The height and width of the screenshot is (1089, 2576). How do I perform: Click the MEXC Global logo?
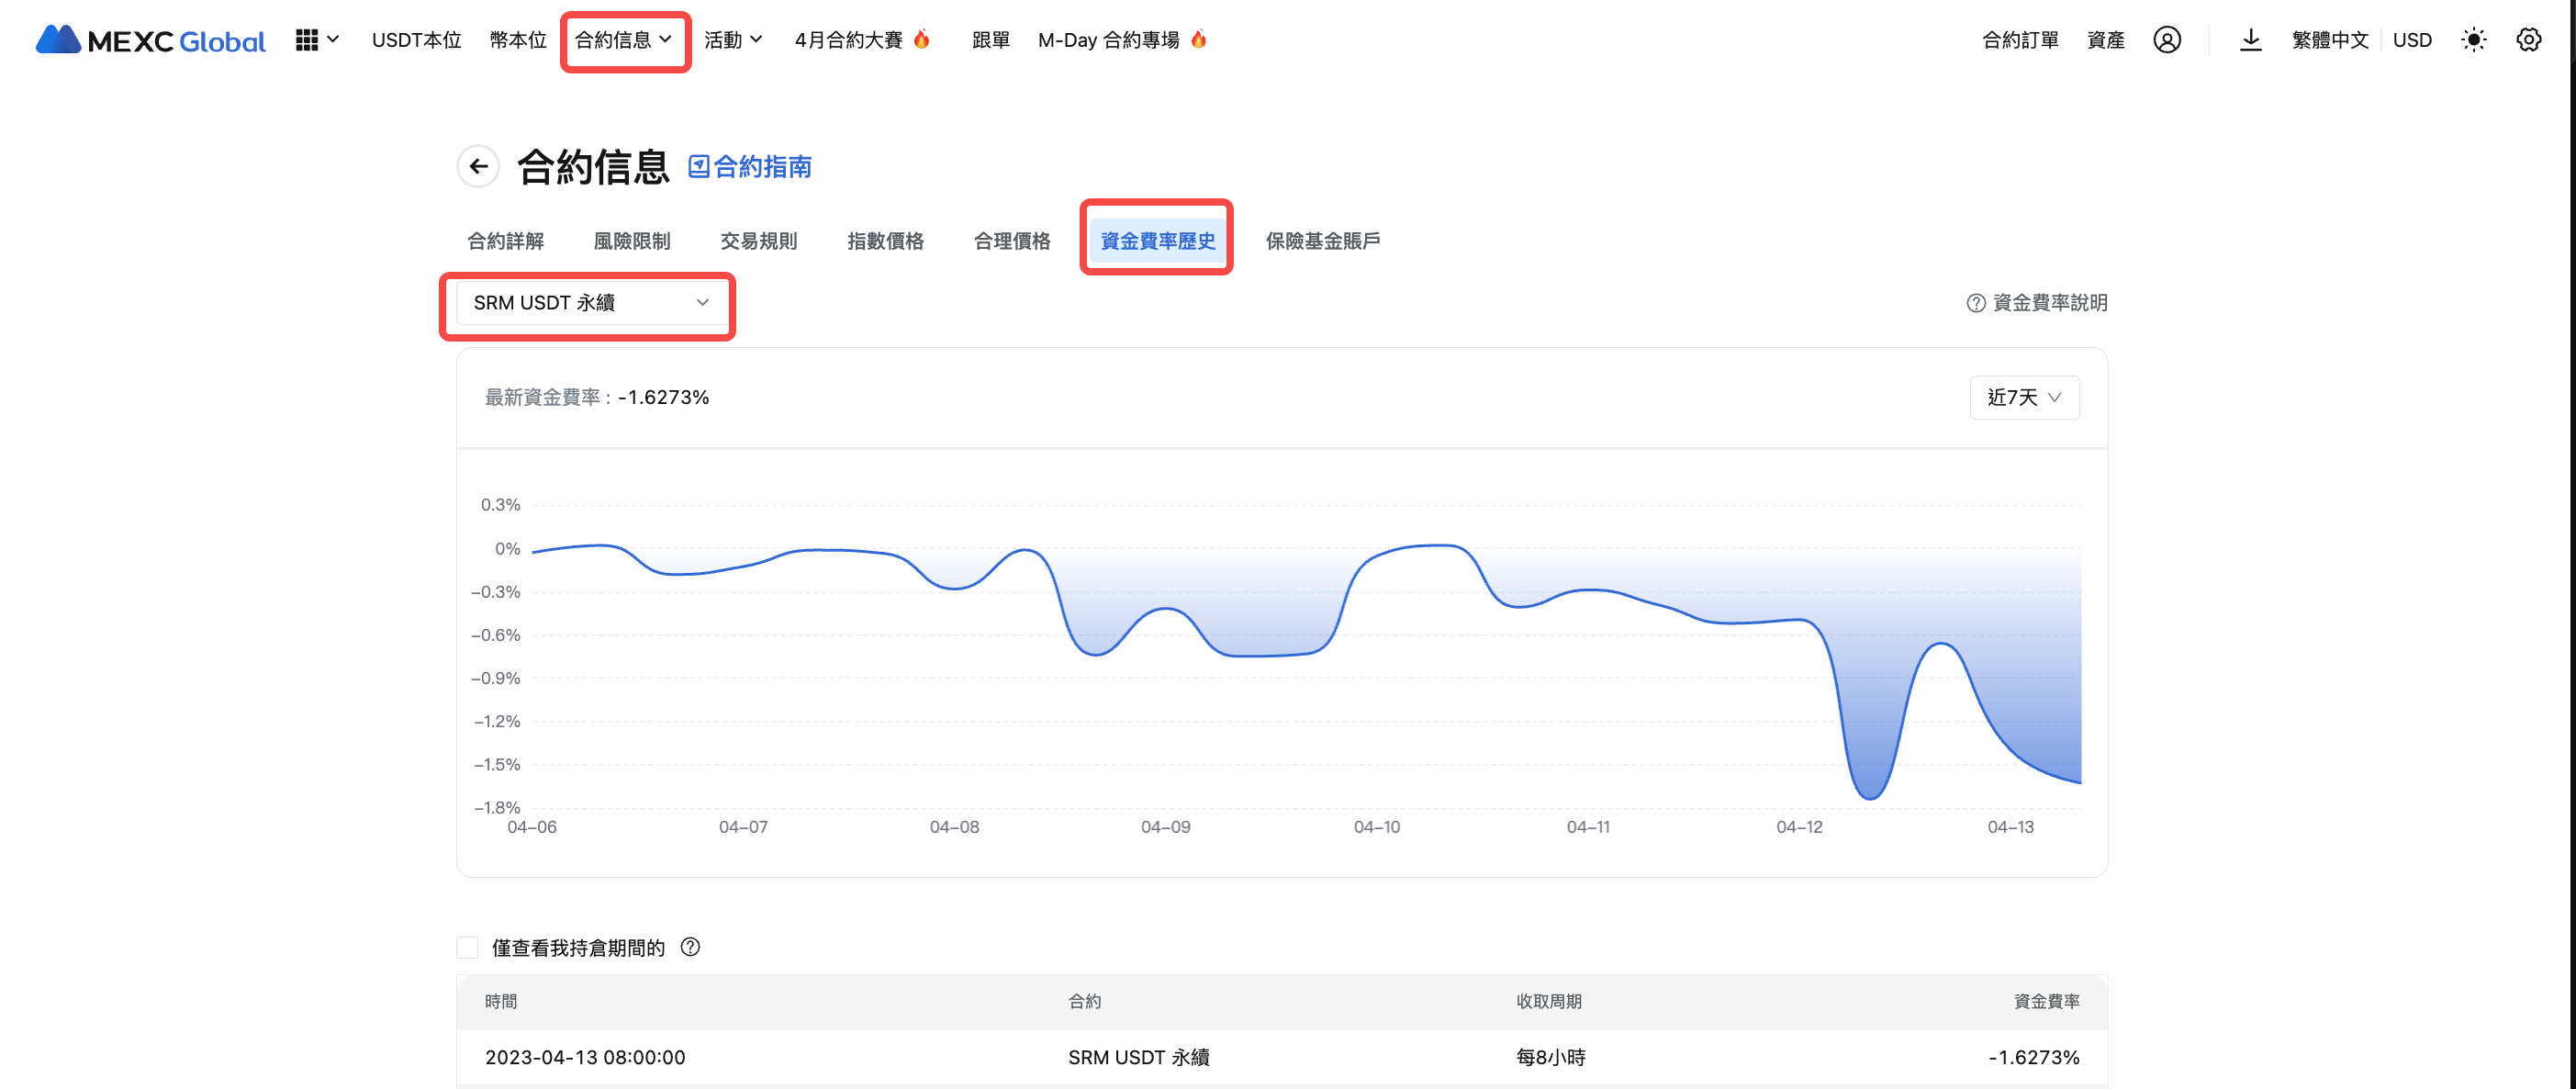tap(150, 40)
